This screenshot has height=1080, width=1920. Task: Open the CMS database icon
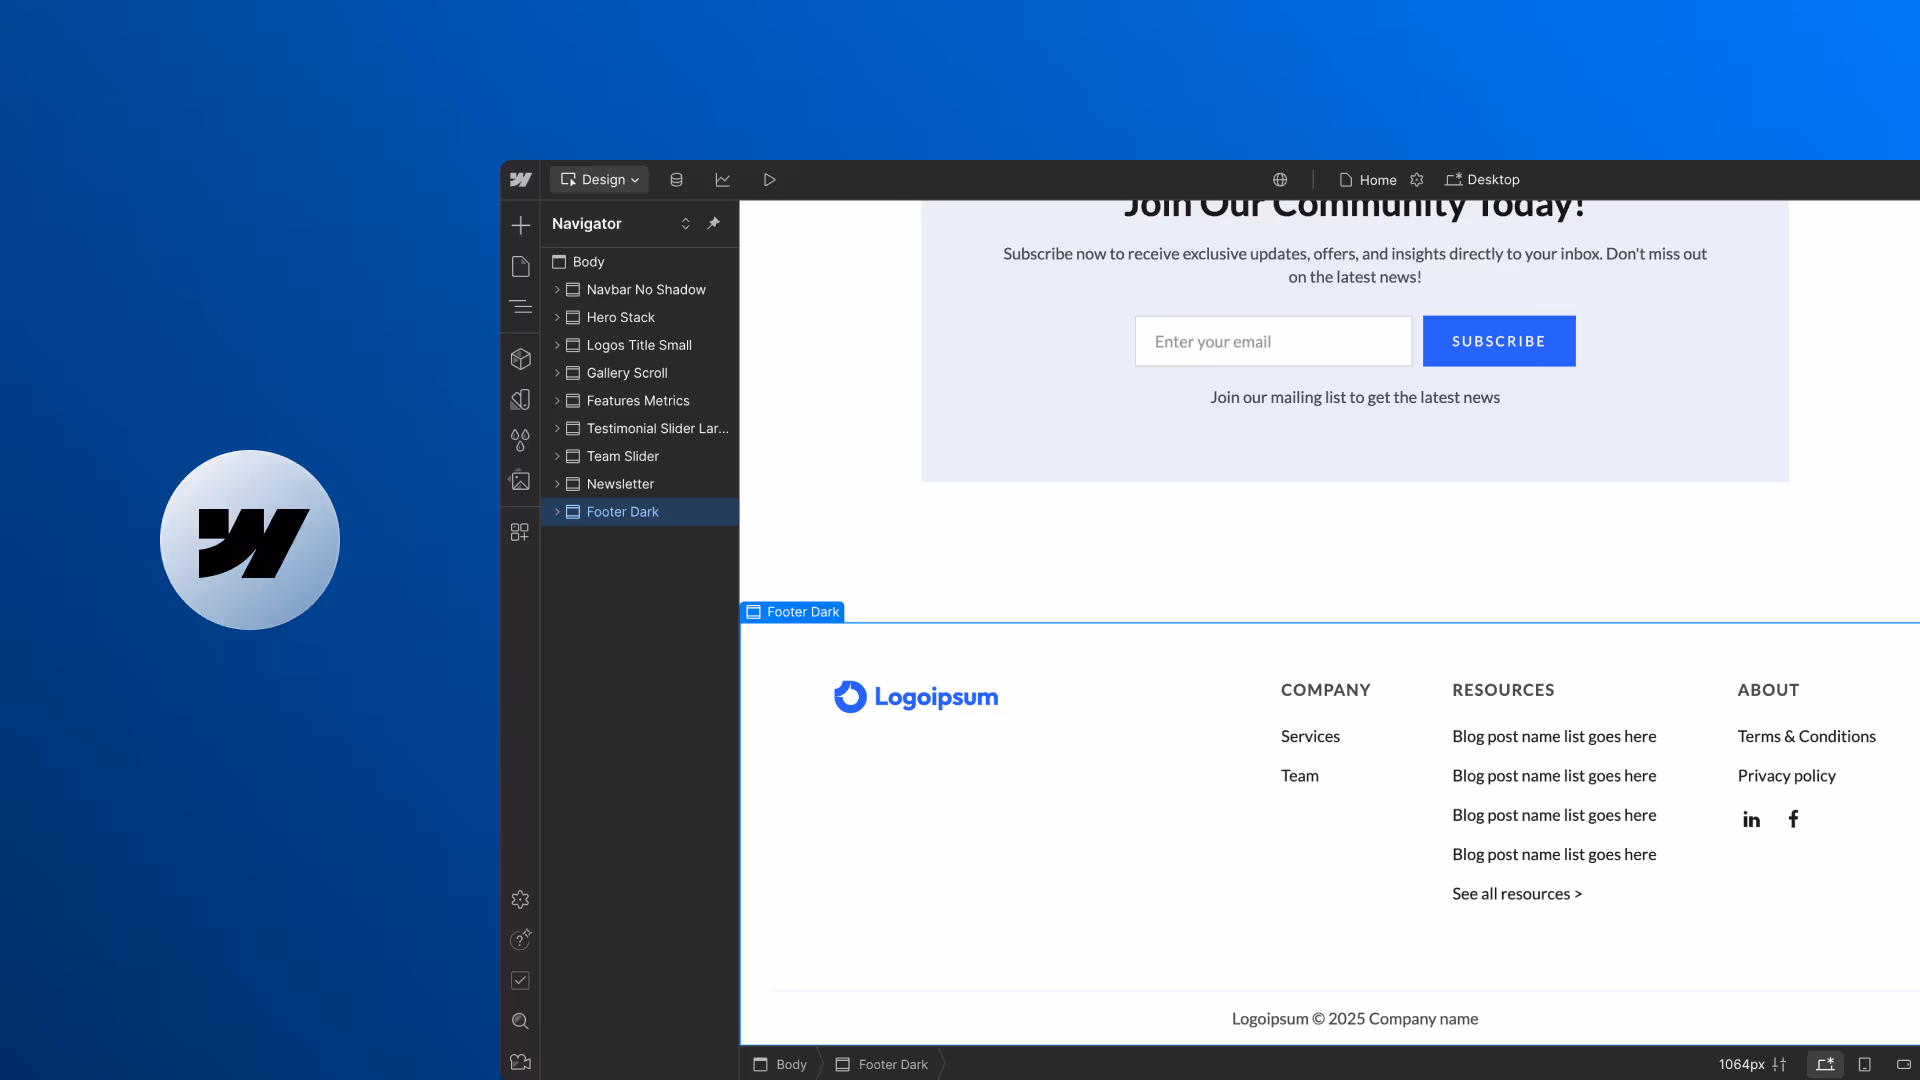[676, 180]
